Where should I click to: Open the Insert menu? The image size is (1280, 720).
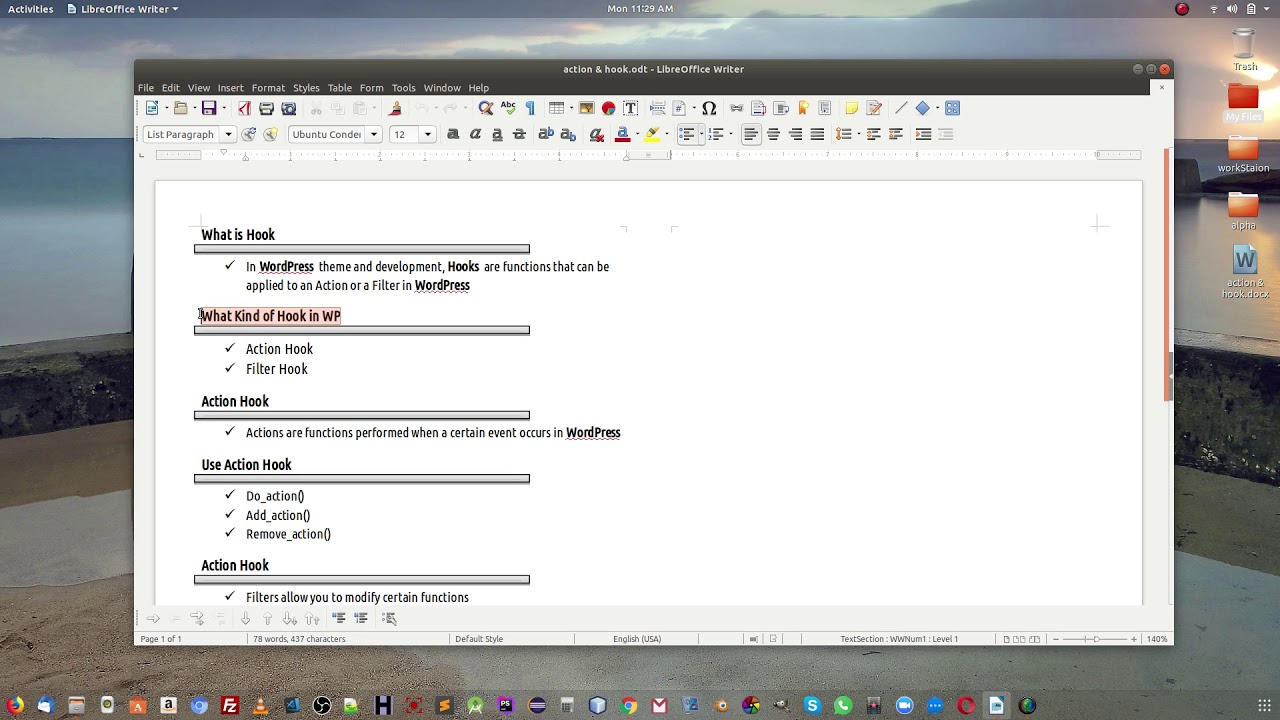(x=230, y=88)
